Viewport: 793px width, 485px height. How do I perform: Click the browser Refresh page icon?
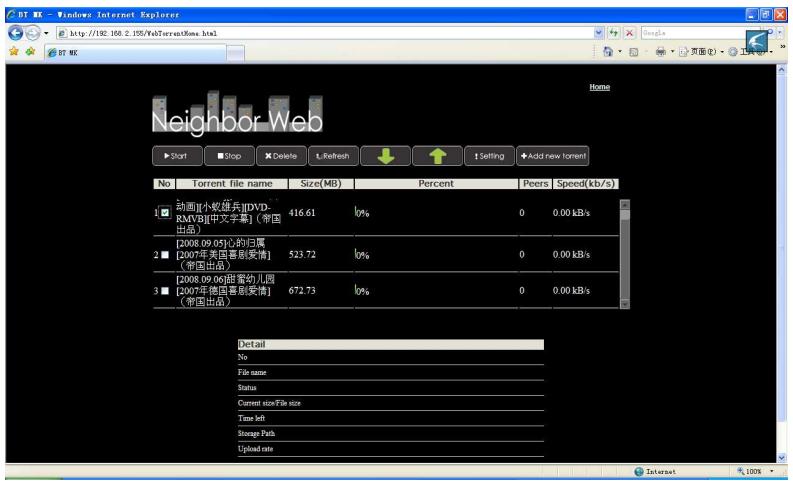pyautogui.click(x=613, y=33)
